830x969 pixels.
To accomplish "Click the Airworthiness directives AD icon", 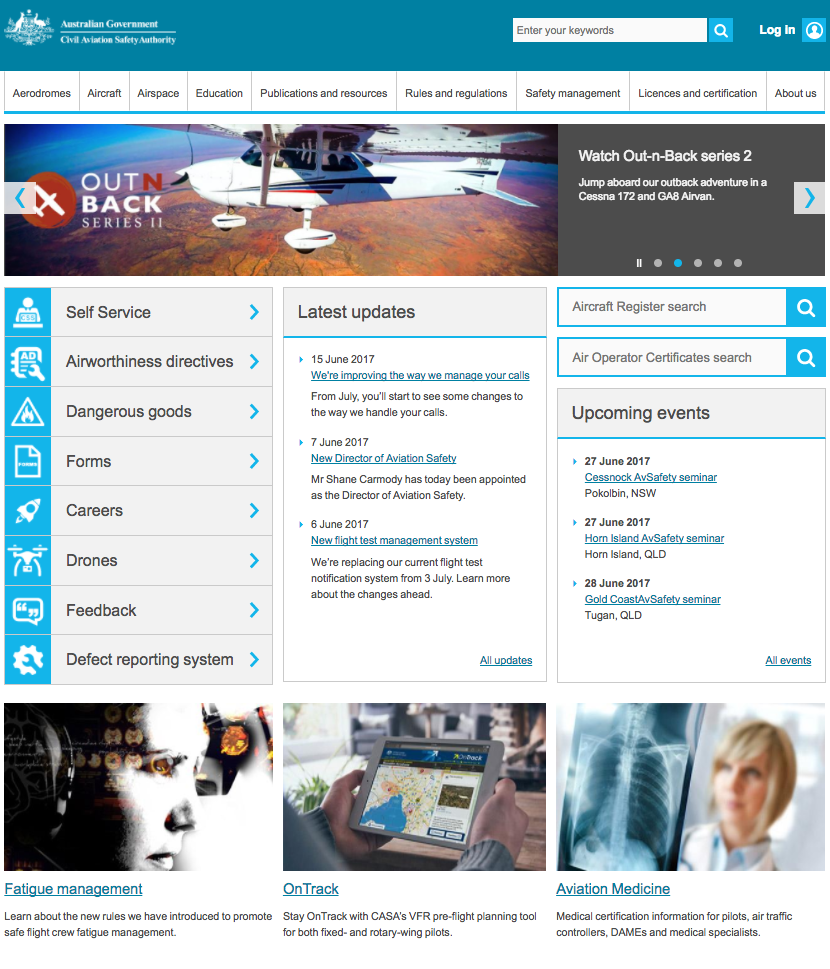I will click(28, 362).
